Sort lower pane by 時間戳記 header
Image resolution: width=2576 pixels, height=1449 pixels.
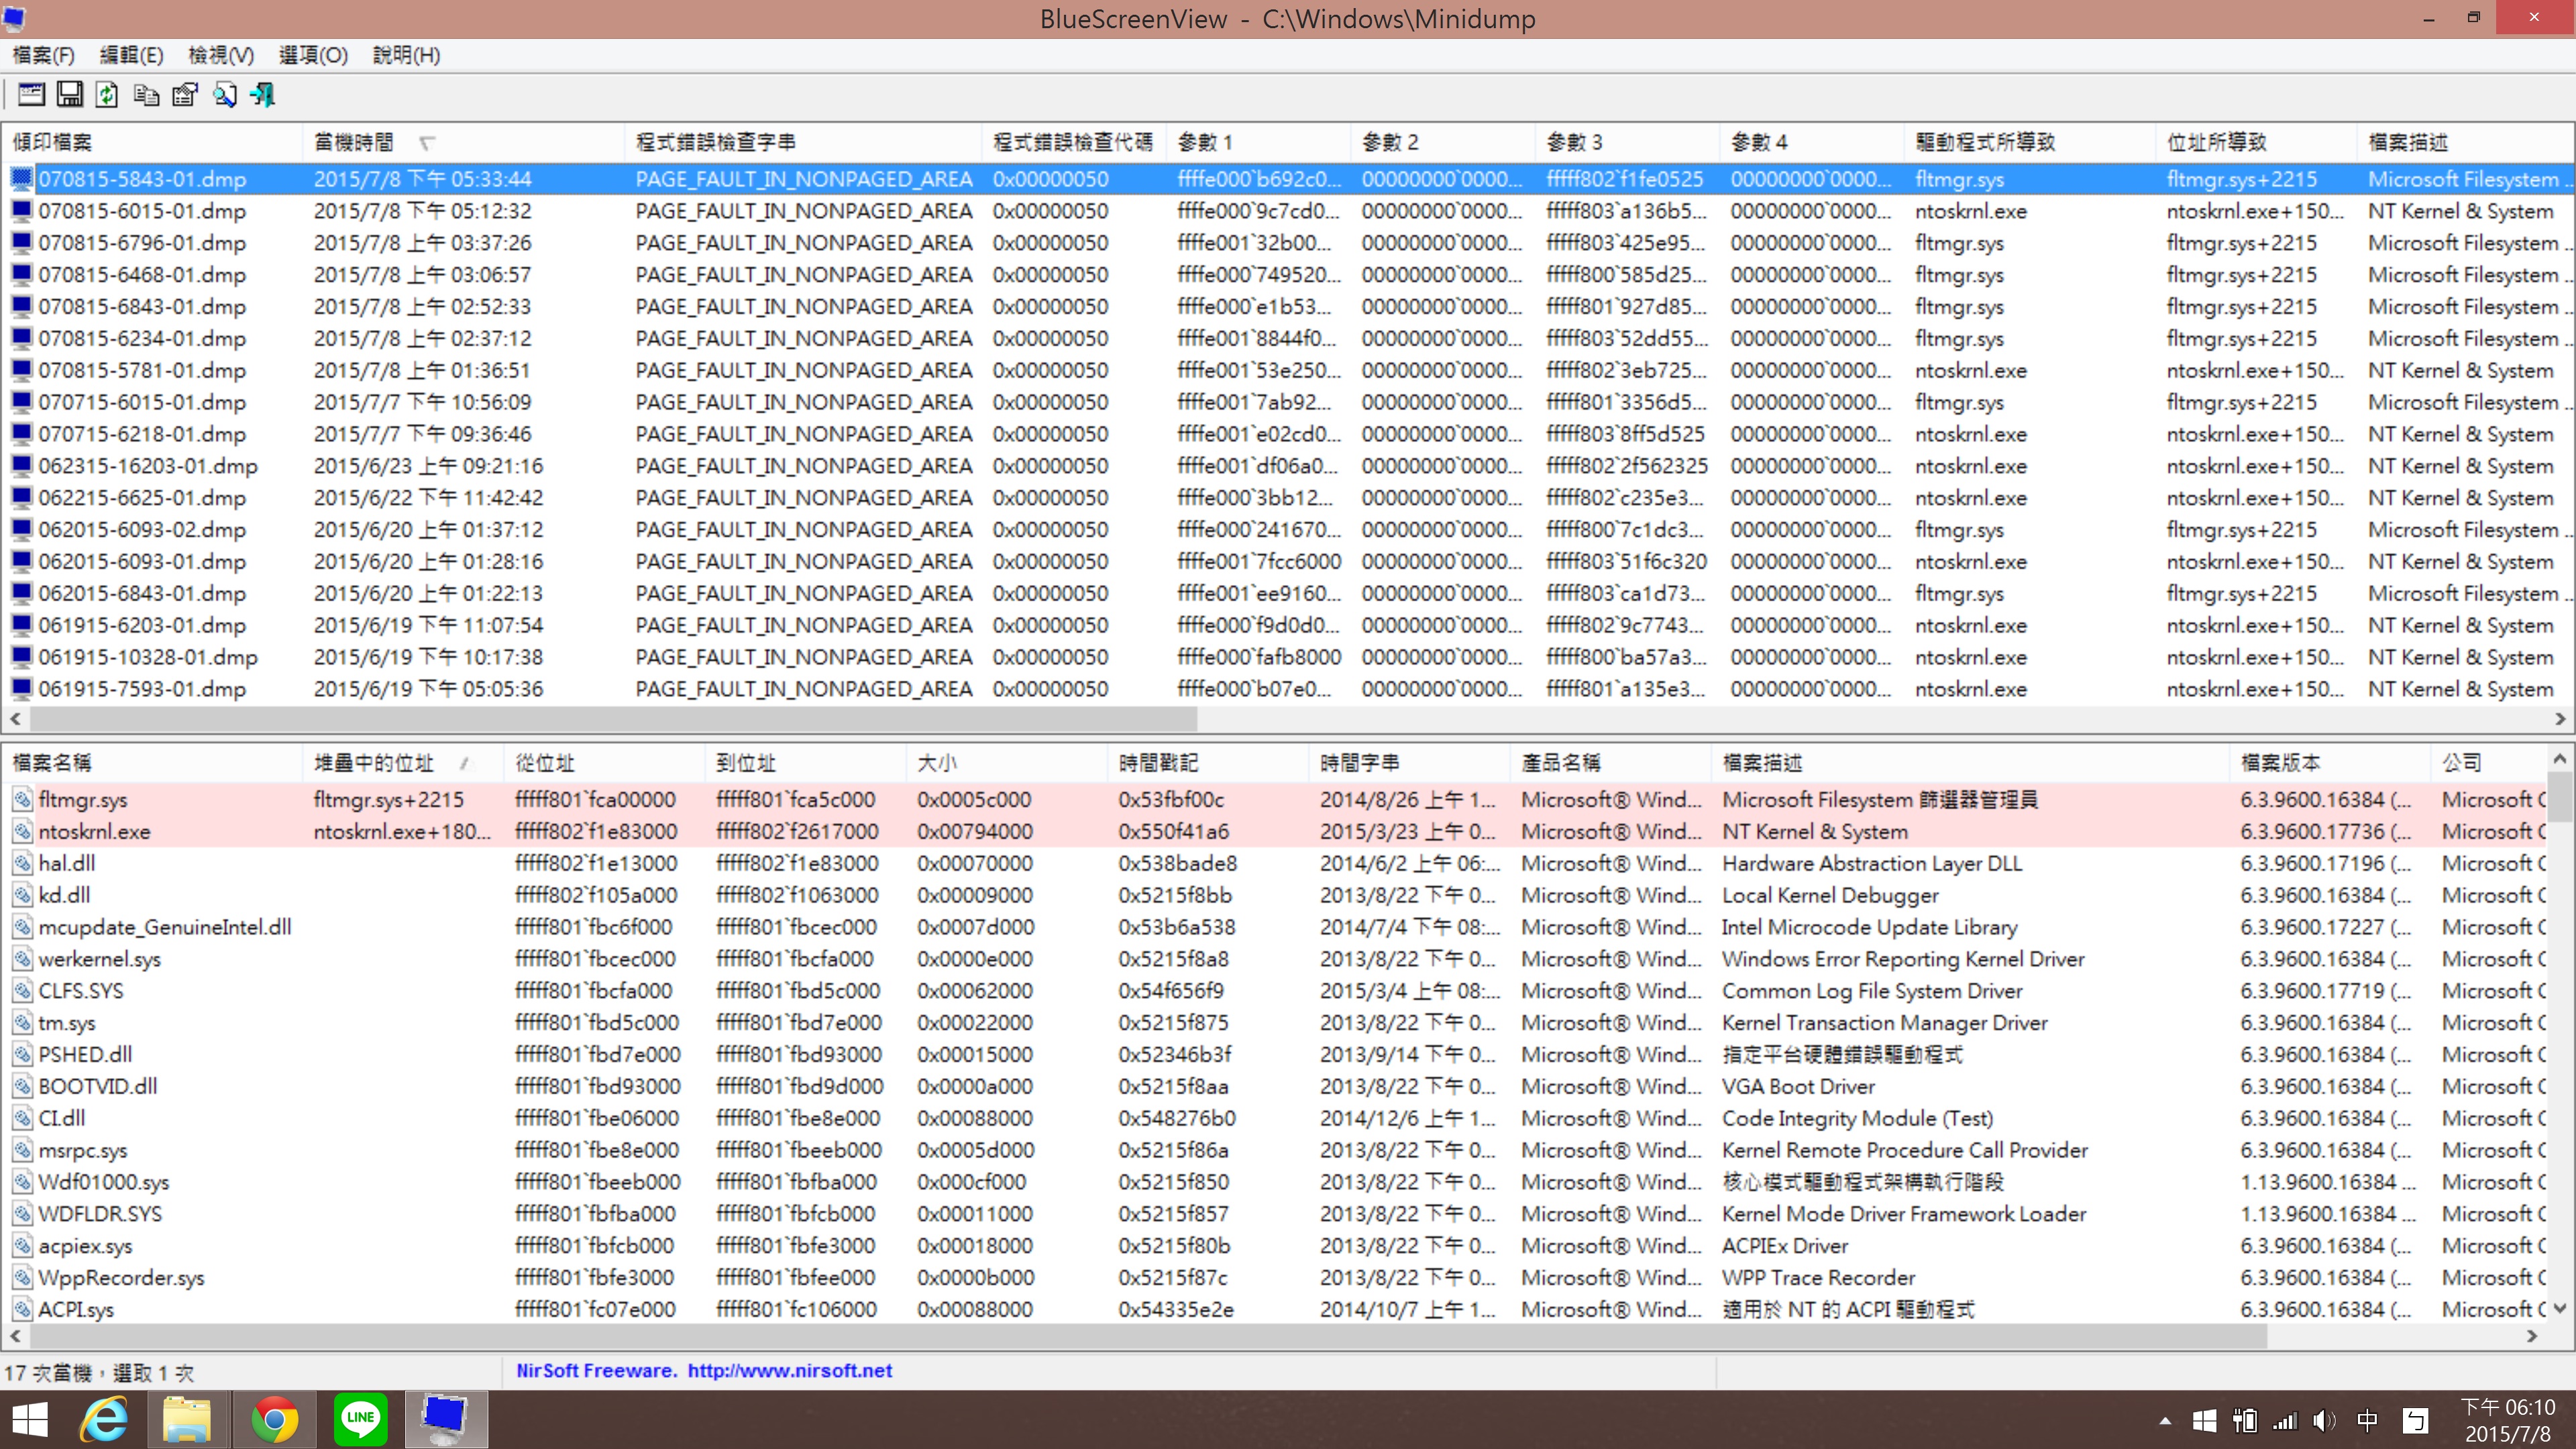pos(1207,763)
